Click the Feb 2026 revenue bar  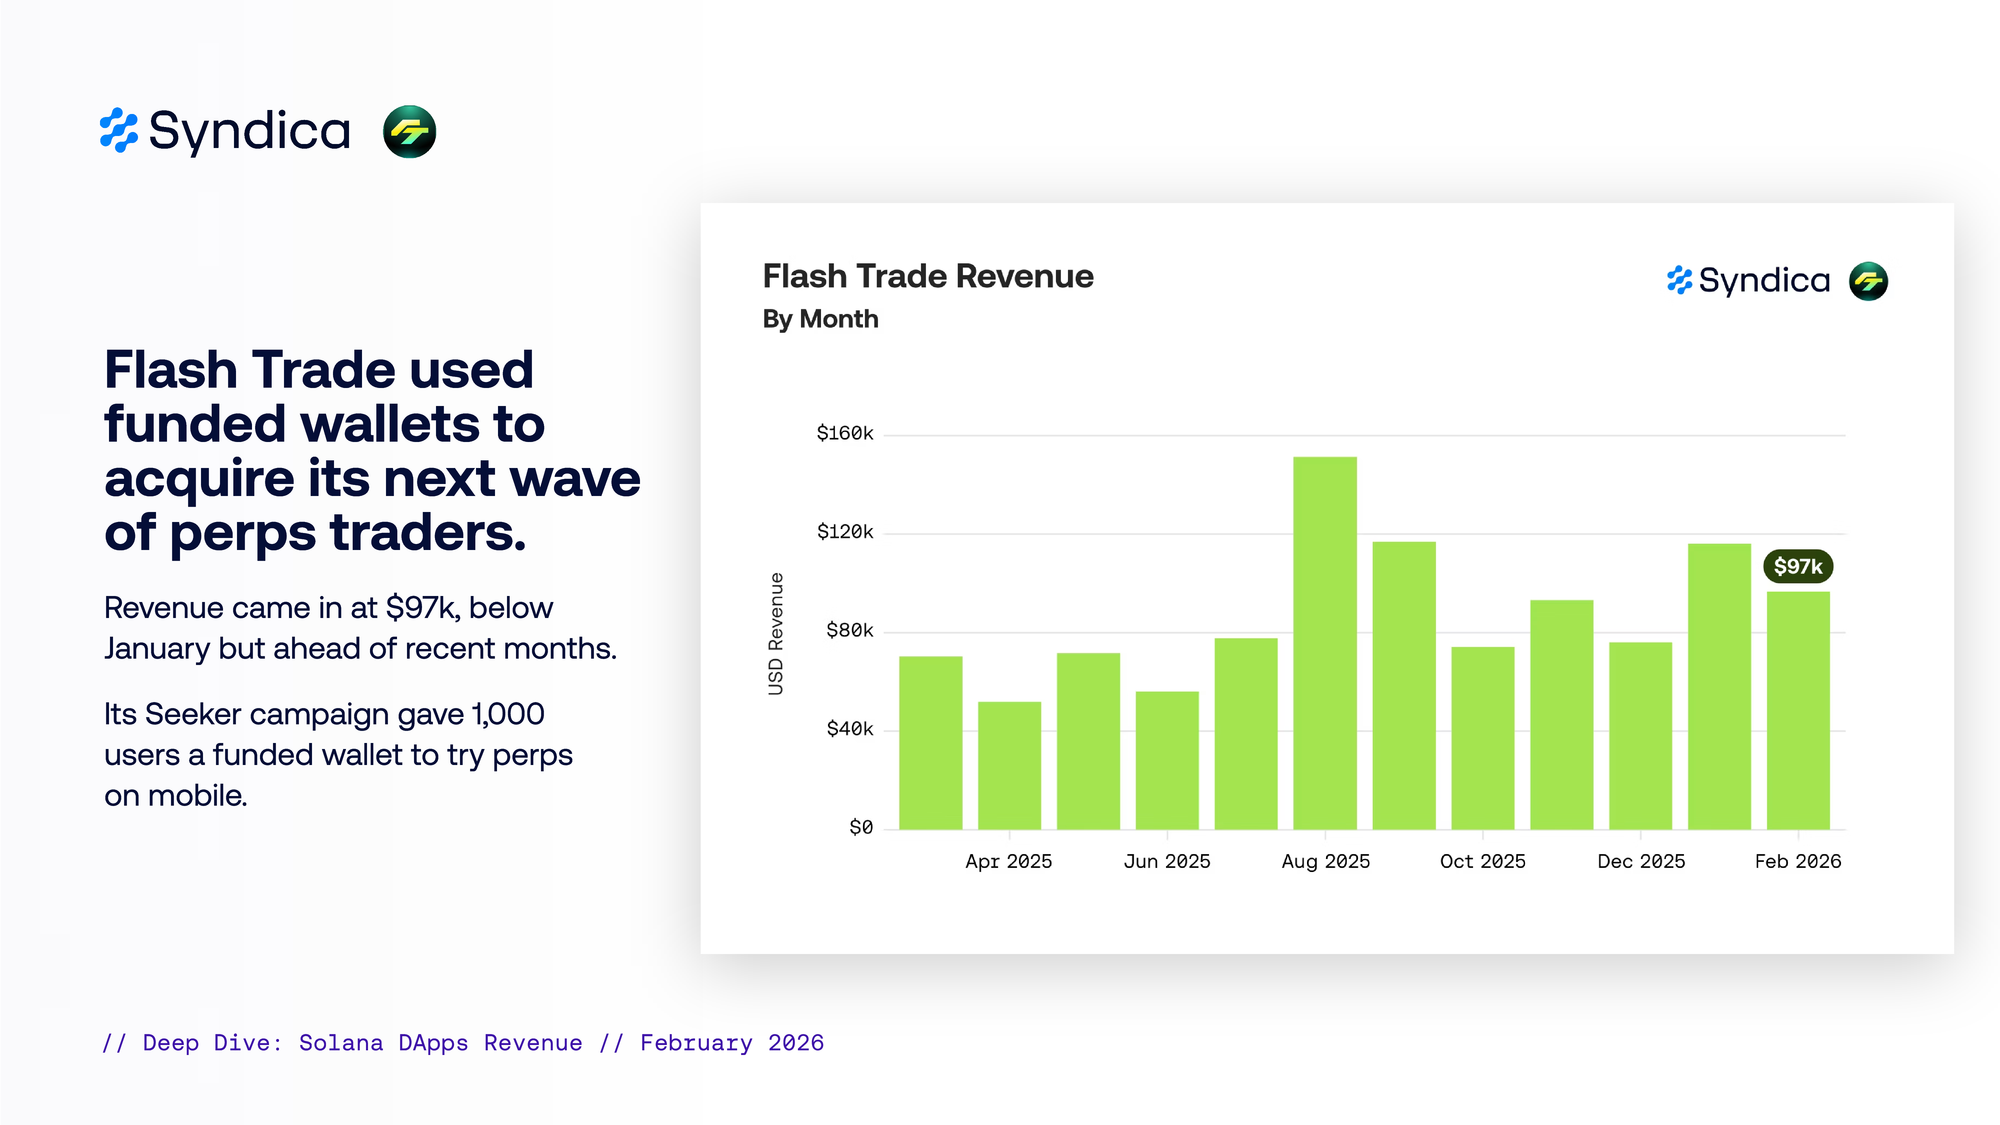1797,710
